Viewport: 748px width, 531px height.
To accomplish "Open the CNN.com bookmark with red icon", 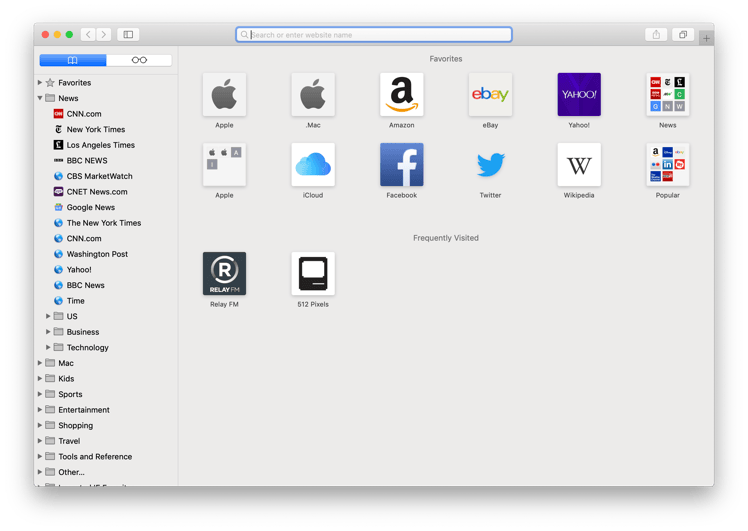I will pyautogui.click(x=78, y=114).
